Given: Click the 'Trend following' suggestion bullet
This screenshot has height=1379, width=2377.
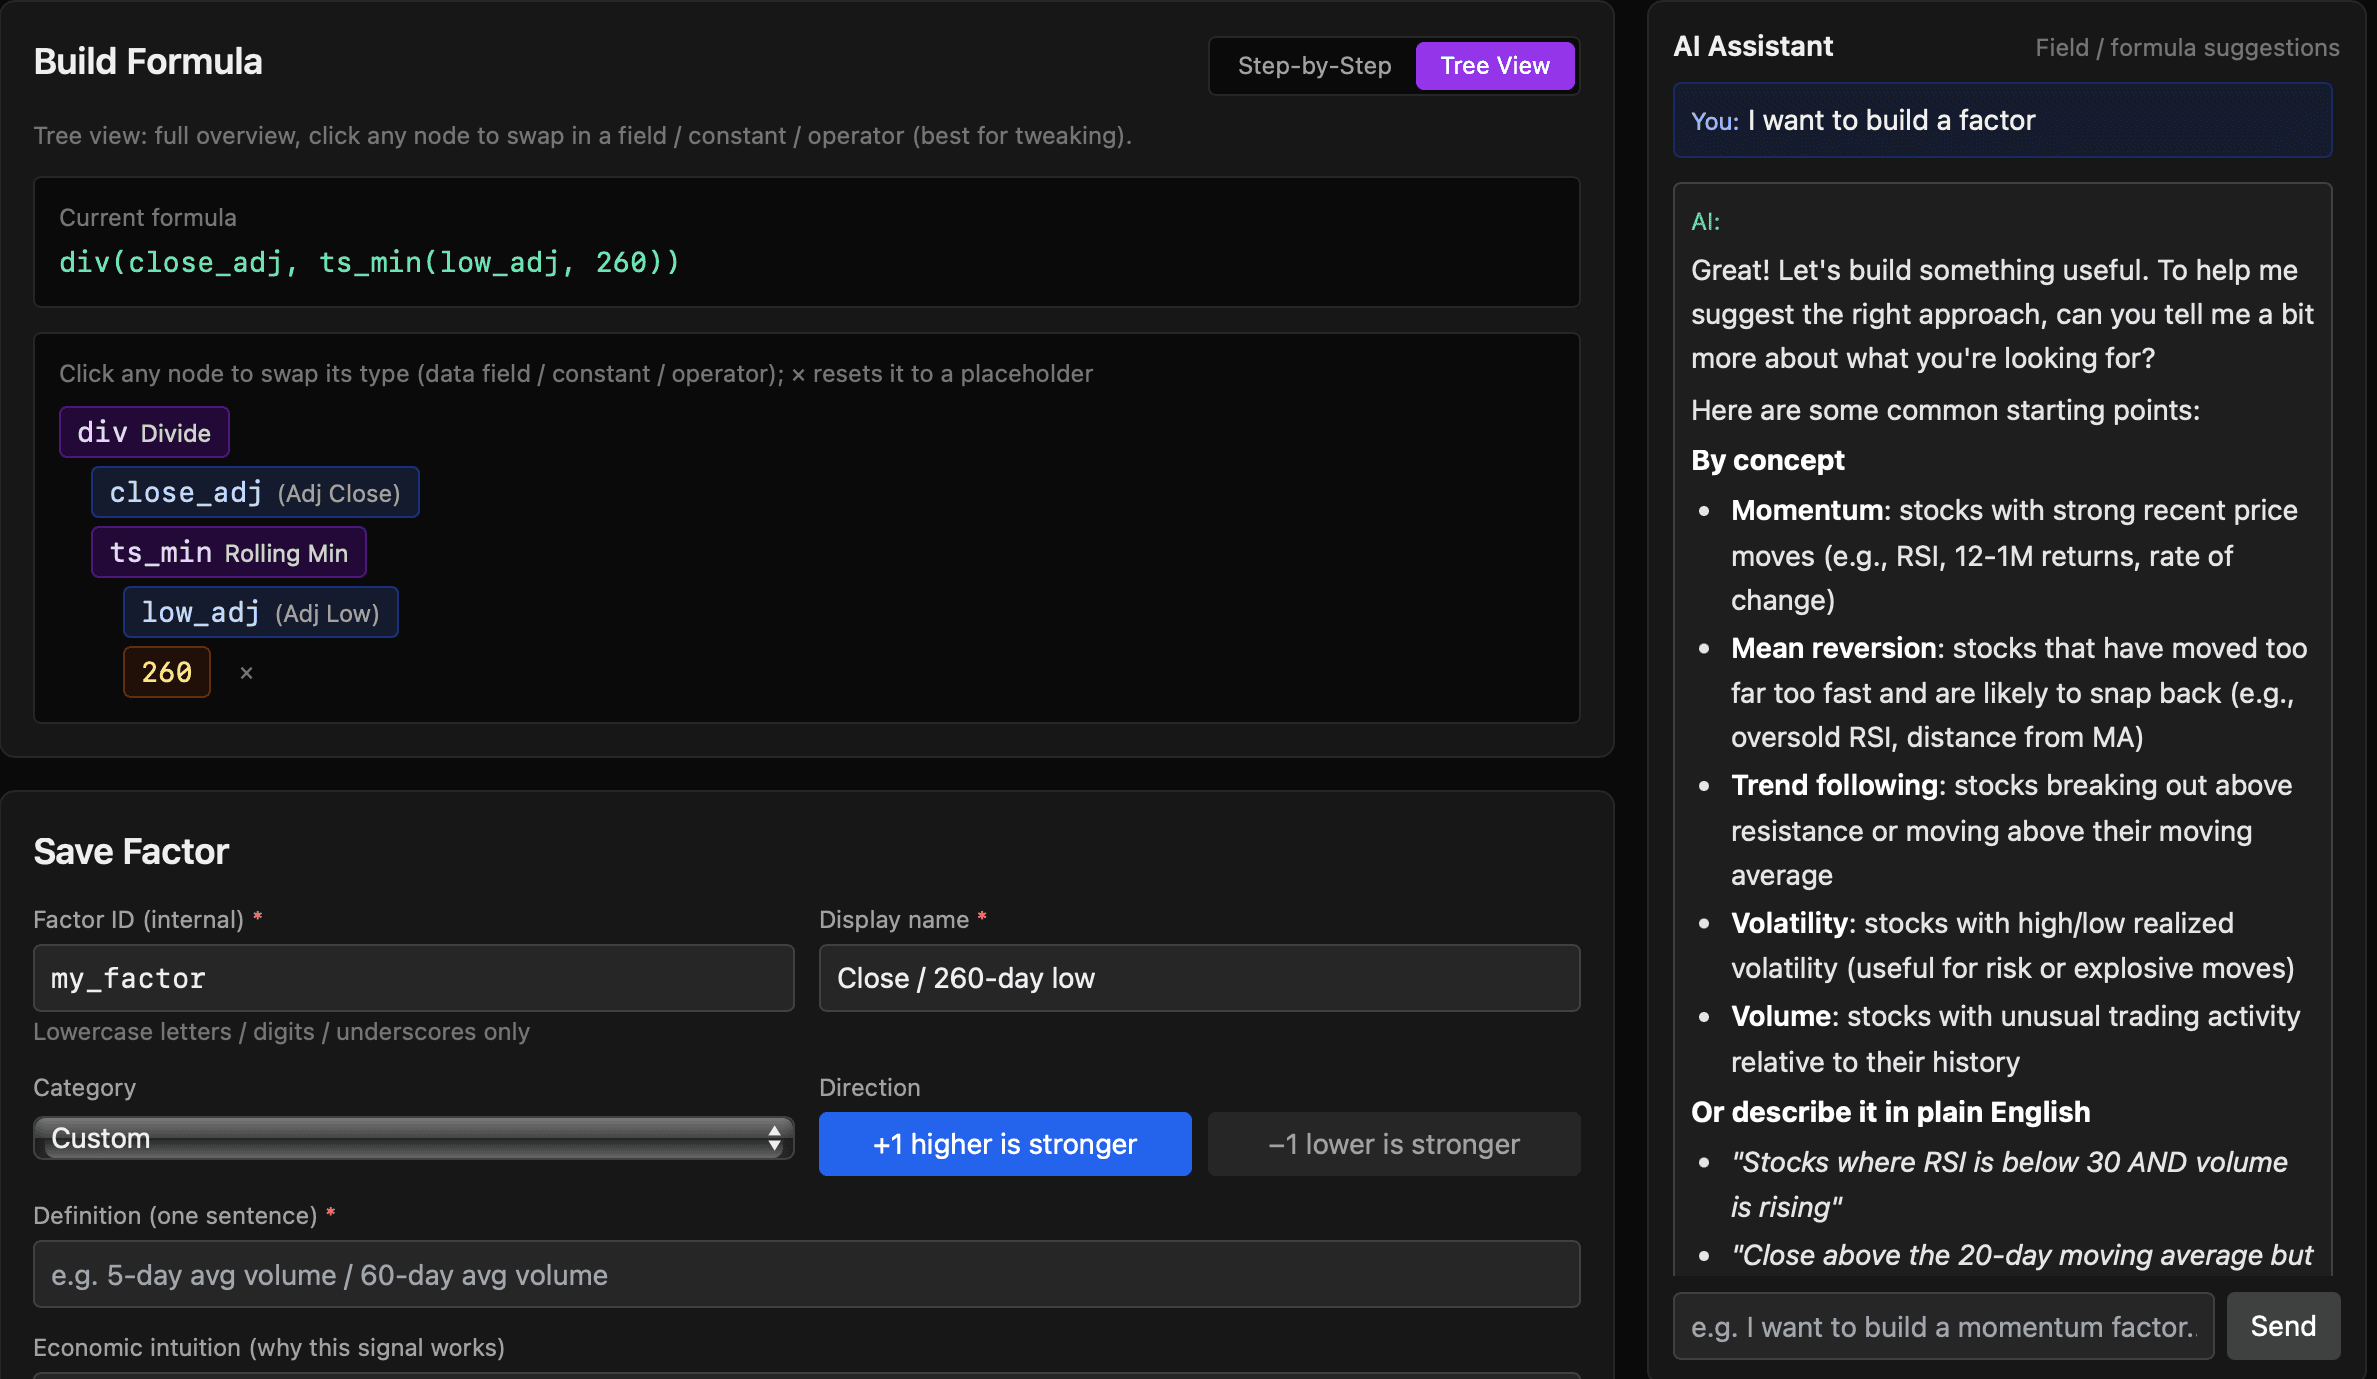Looking at the screenshot, I should (x=2011, y=830).
